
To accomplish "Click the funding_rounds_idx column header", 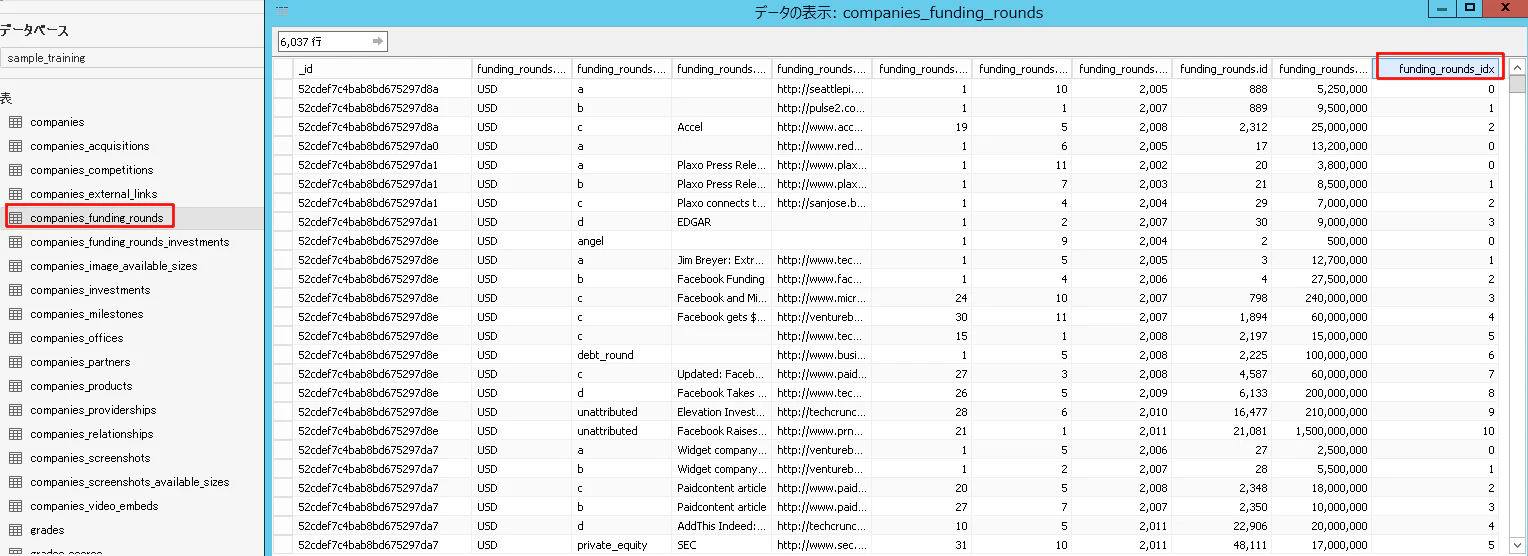I will pyautogui.click(x=1436, y=69).
